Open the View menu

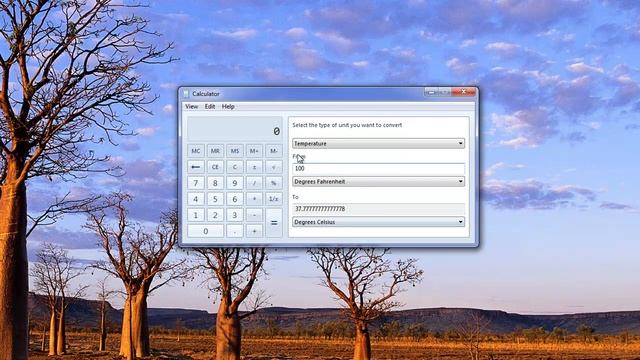click(191, 107)
